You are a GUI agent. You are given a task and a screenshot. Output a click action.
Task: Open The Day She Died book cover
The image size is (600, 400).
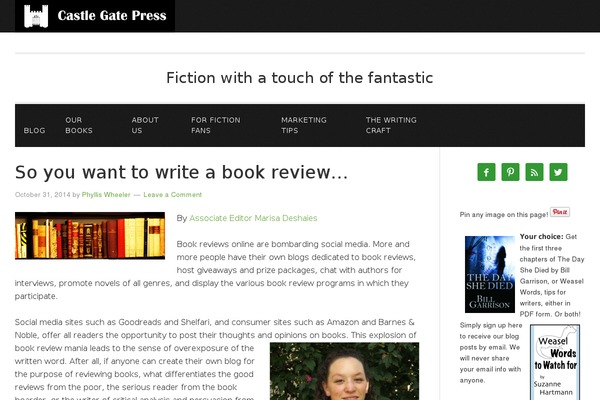490,274
